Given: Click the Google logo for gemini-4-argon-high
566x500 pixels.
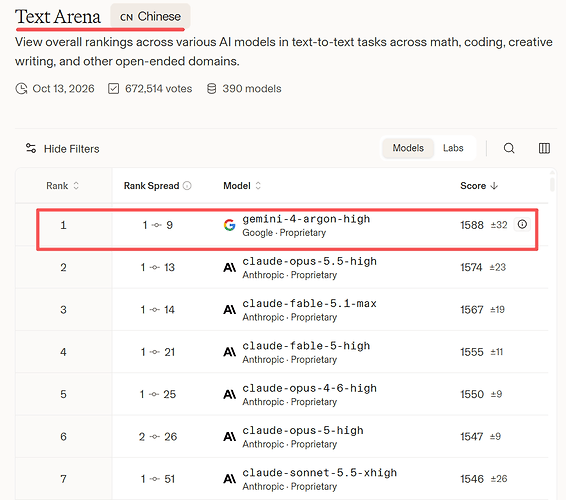Looking at the screenshot, I should [x=230, y=225].
